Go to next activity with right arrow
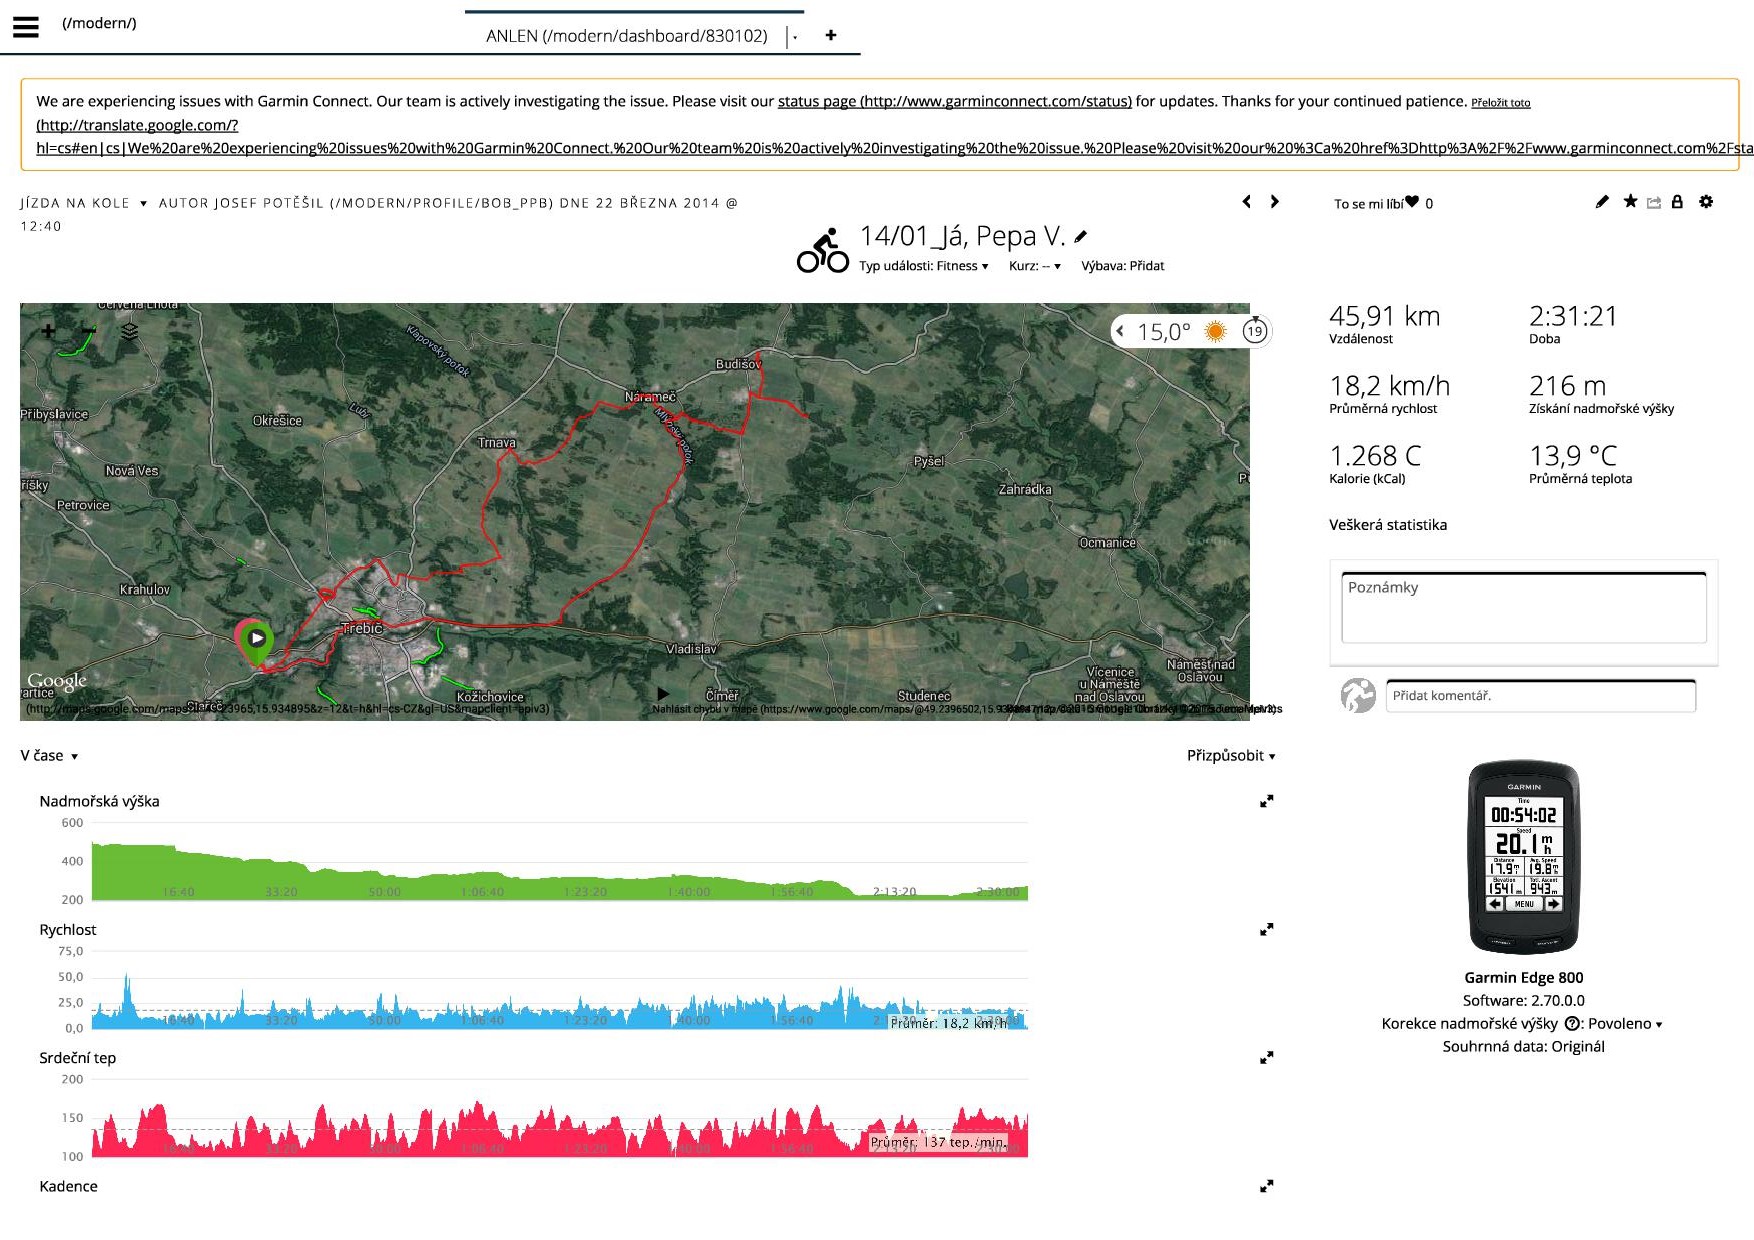 pos(1274,201)
